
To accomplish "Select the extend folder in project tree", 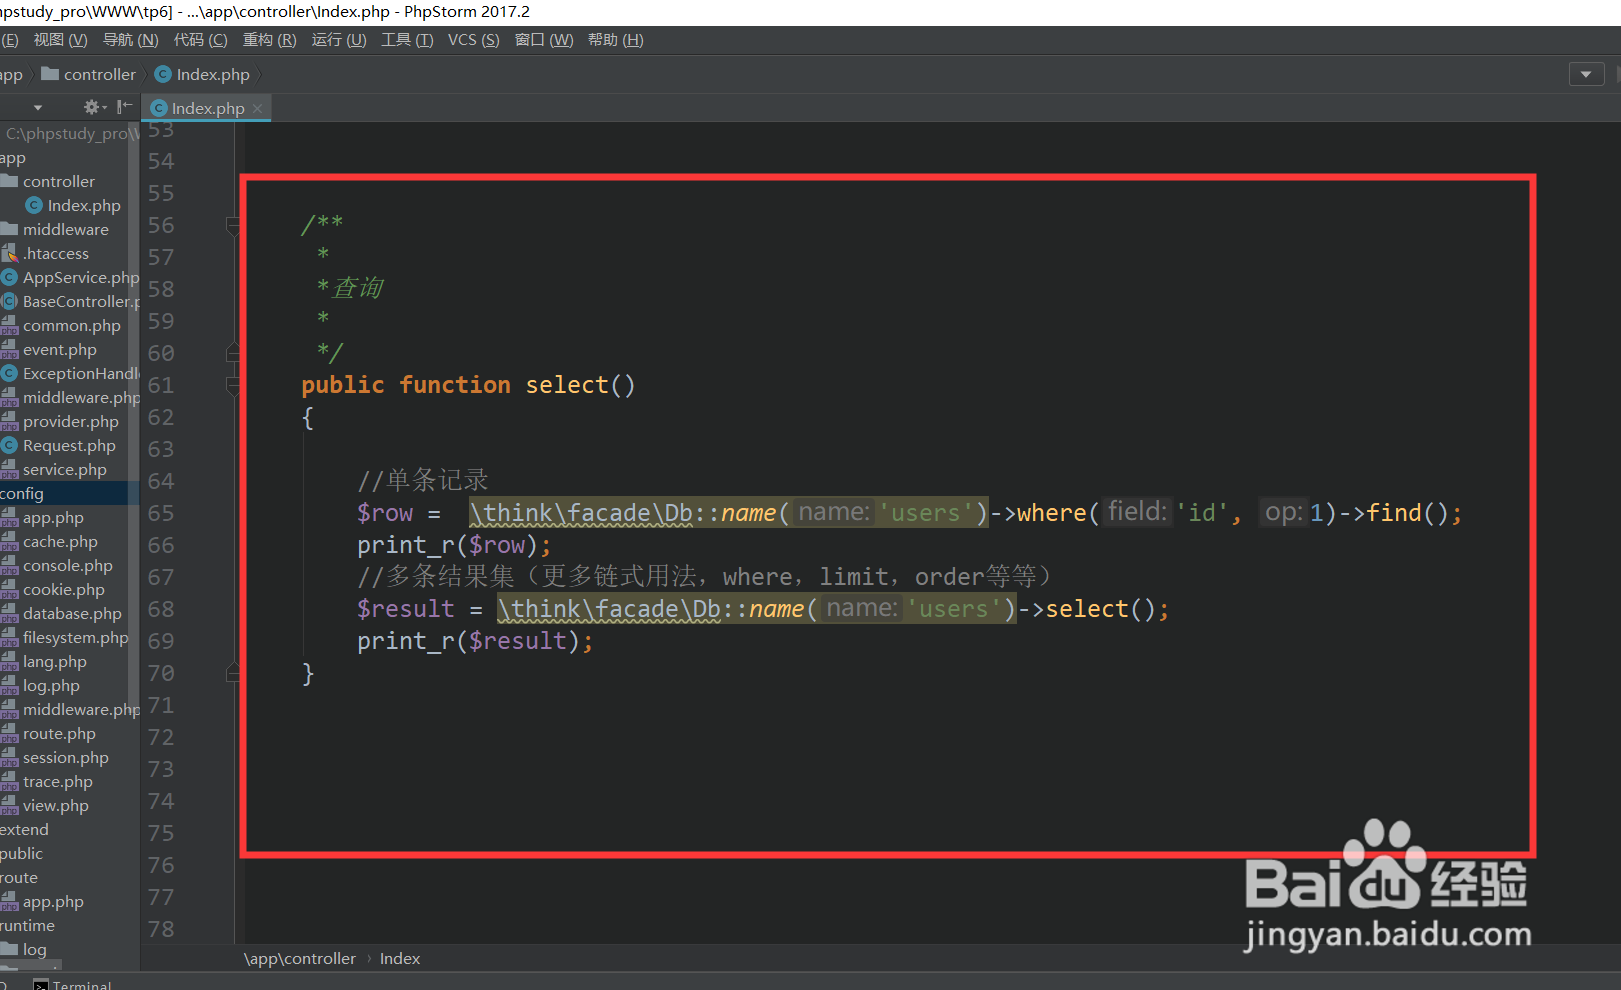I will point(24,829).
